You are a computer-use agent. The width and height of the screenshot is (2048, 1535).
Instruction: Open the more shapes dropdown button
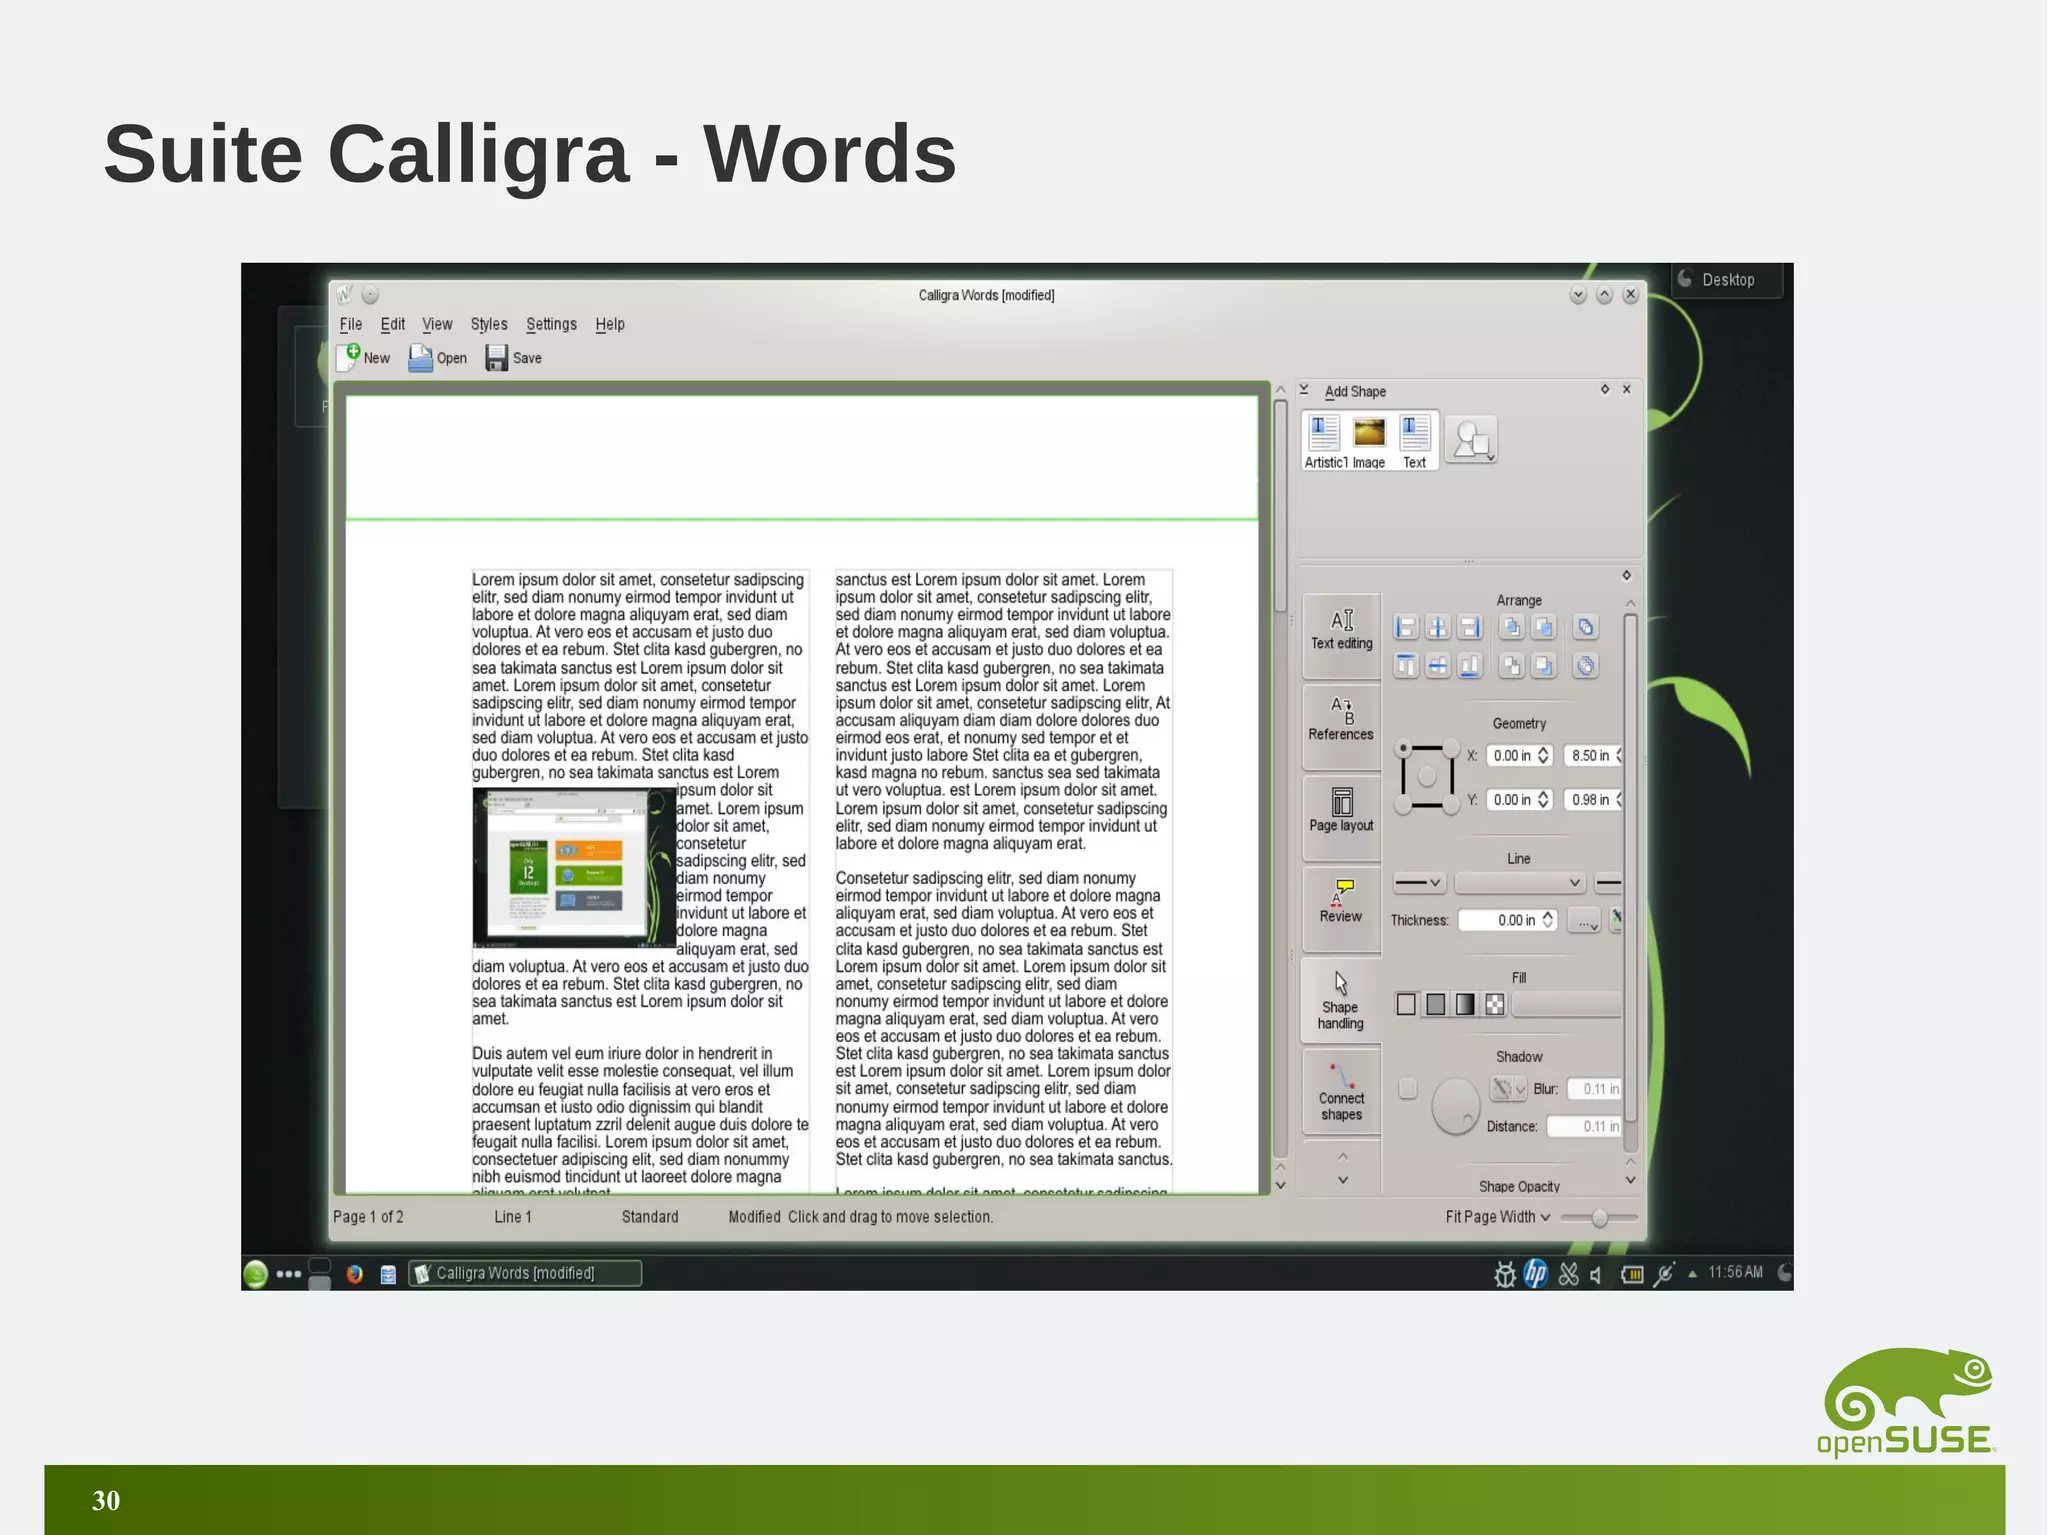(1471, 440)
